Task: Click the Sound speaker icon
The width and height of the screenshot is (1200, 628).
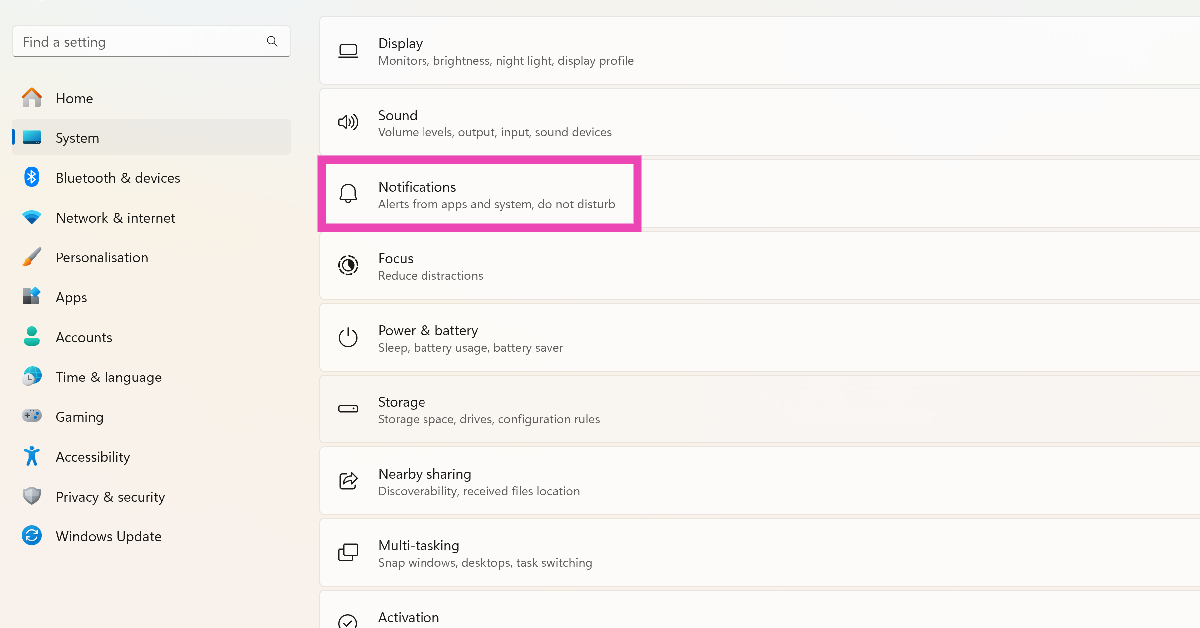Action: coord(348,122)
